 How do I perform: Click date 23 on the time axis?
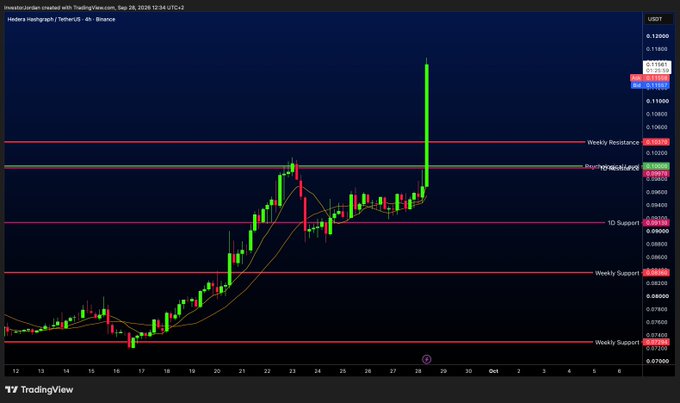pos(292,371)
